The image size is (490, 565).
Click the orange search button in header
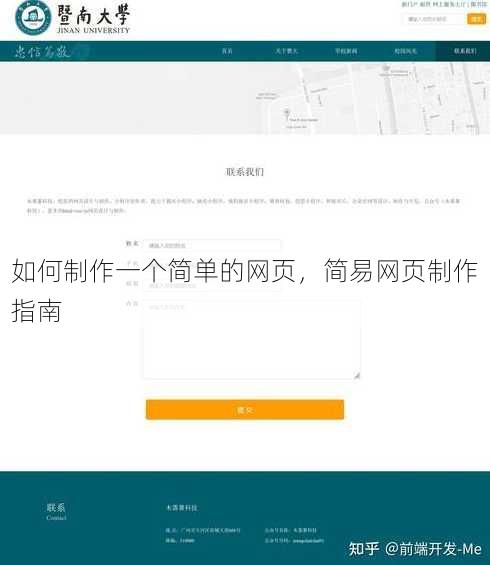(x=477, y=19)
